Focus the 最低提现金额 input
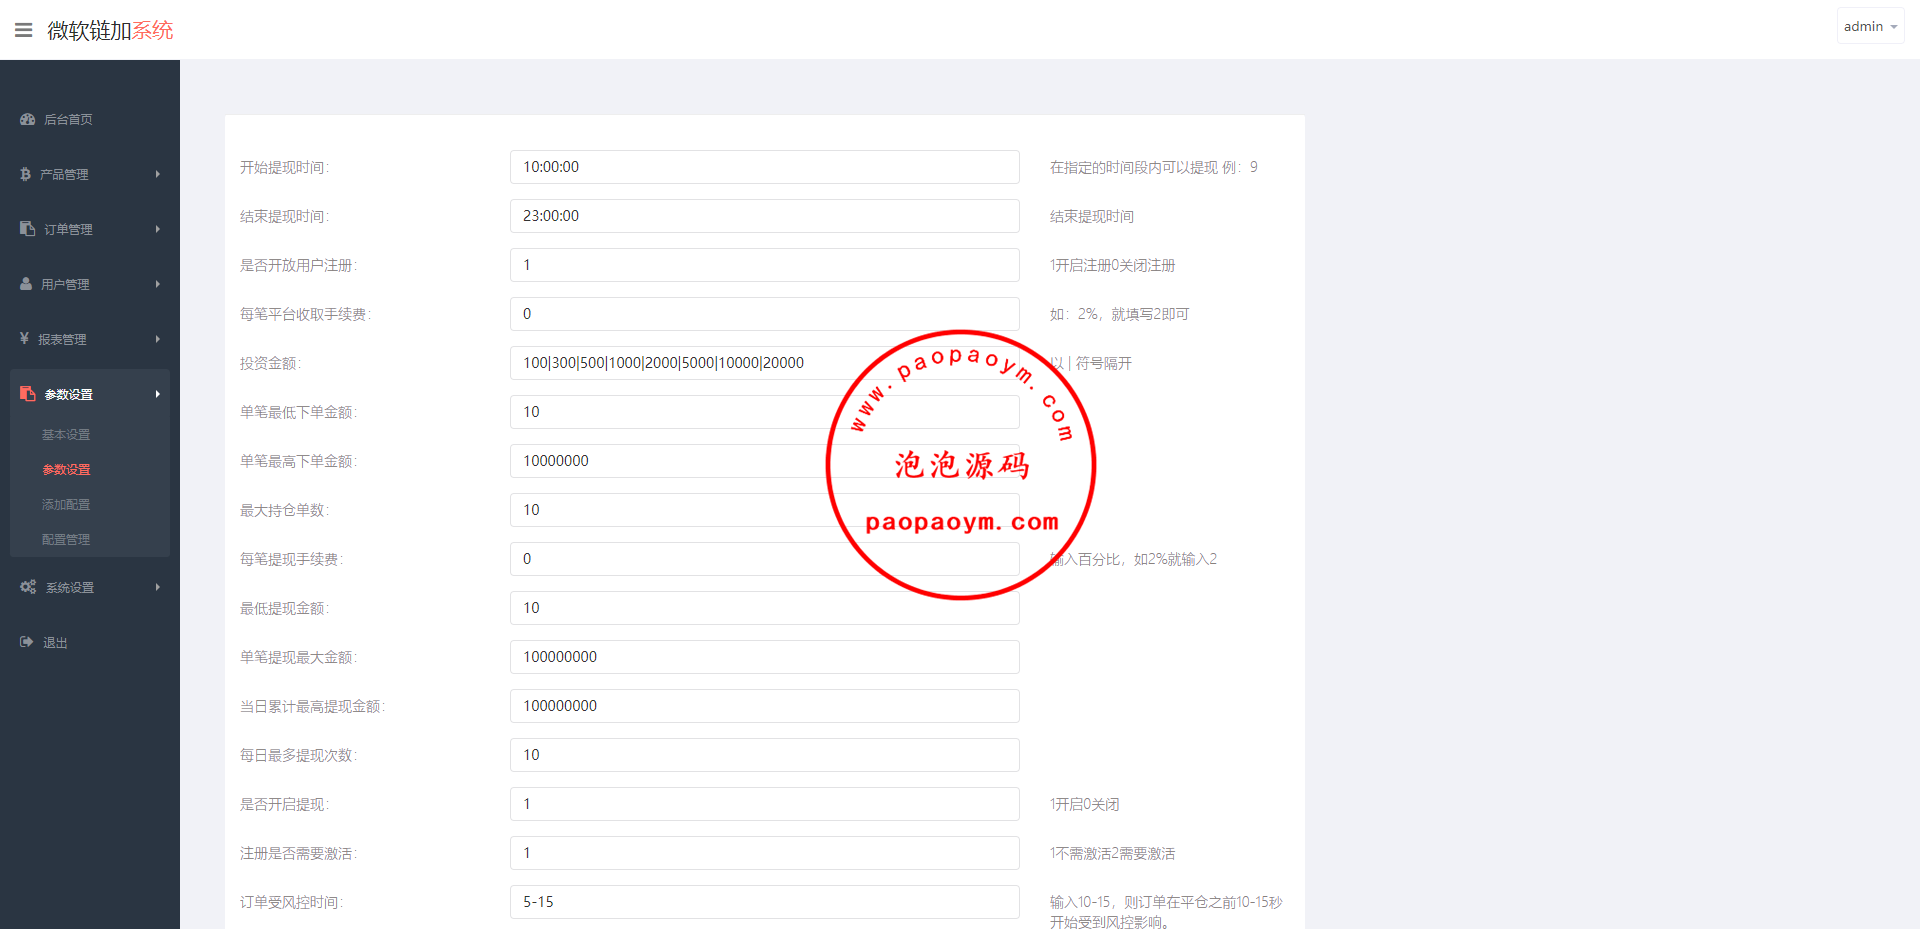The height and width of the screenshot is (929, 1920). 765,608
